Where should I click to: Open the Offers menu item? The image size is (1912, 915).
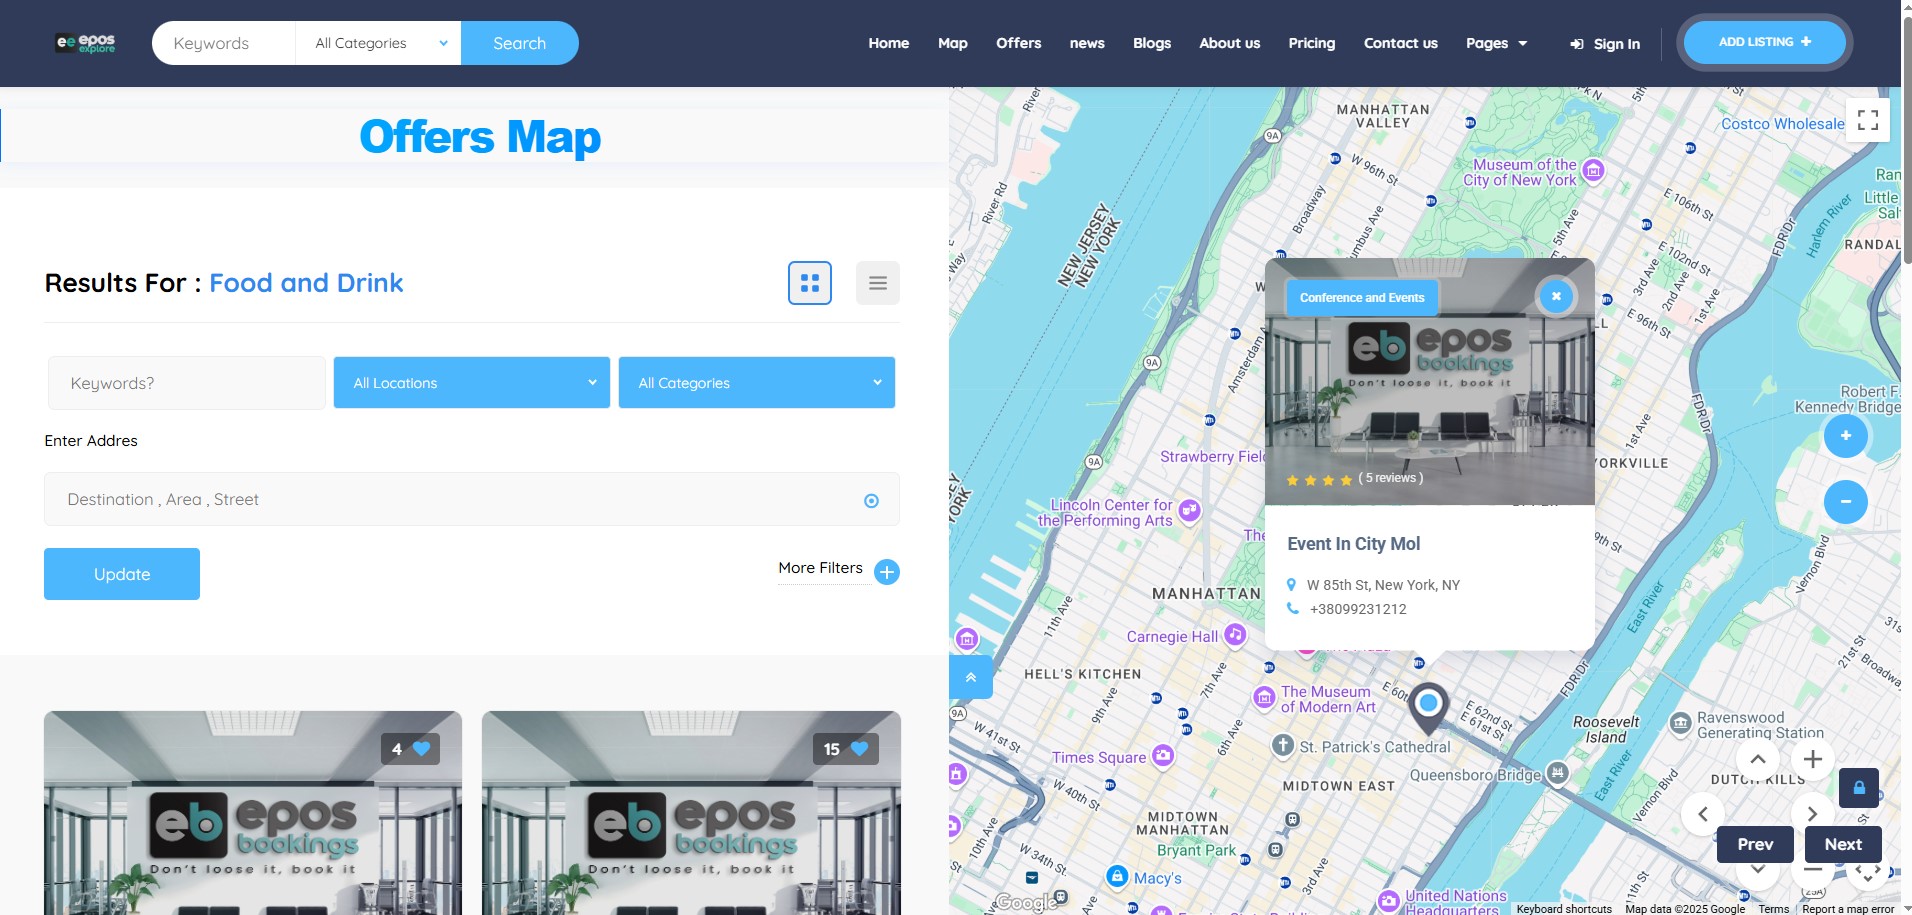tap(1018, 43)
